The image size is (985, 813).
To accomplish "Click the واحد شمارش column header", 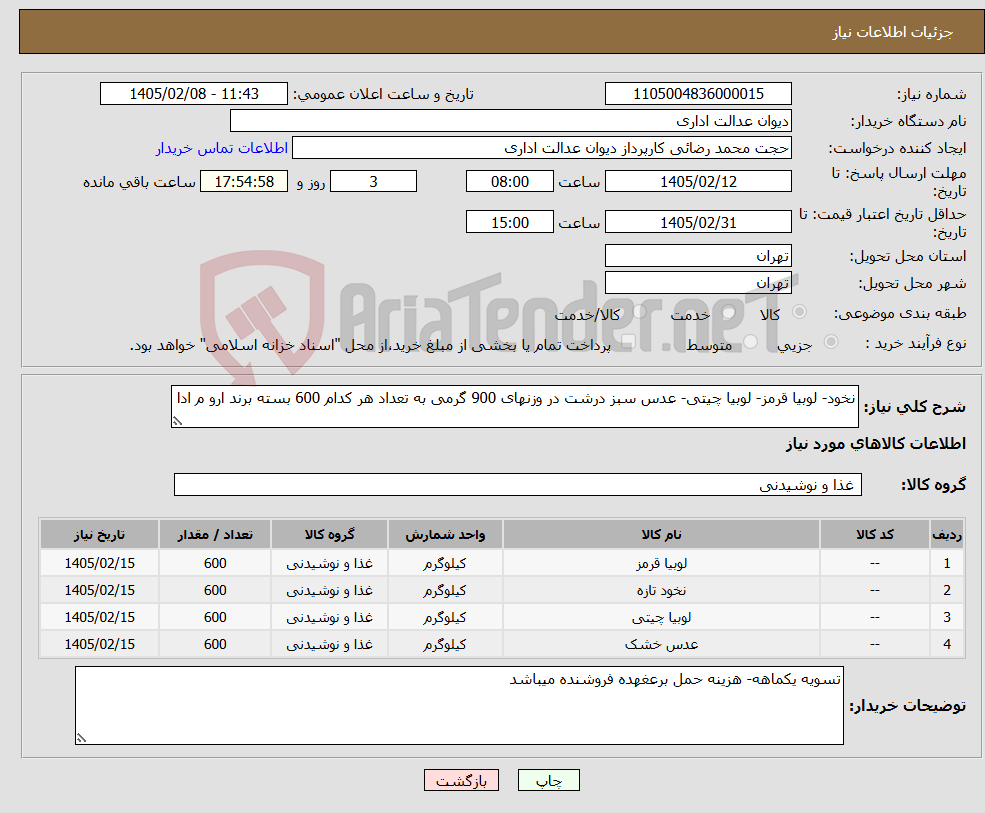I will click(x=445, y=535).
